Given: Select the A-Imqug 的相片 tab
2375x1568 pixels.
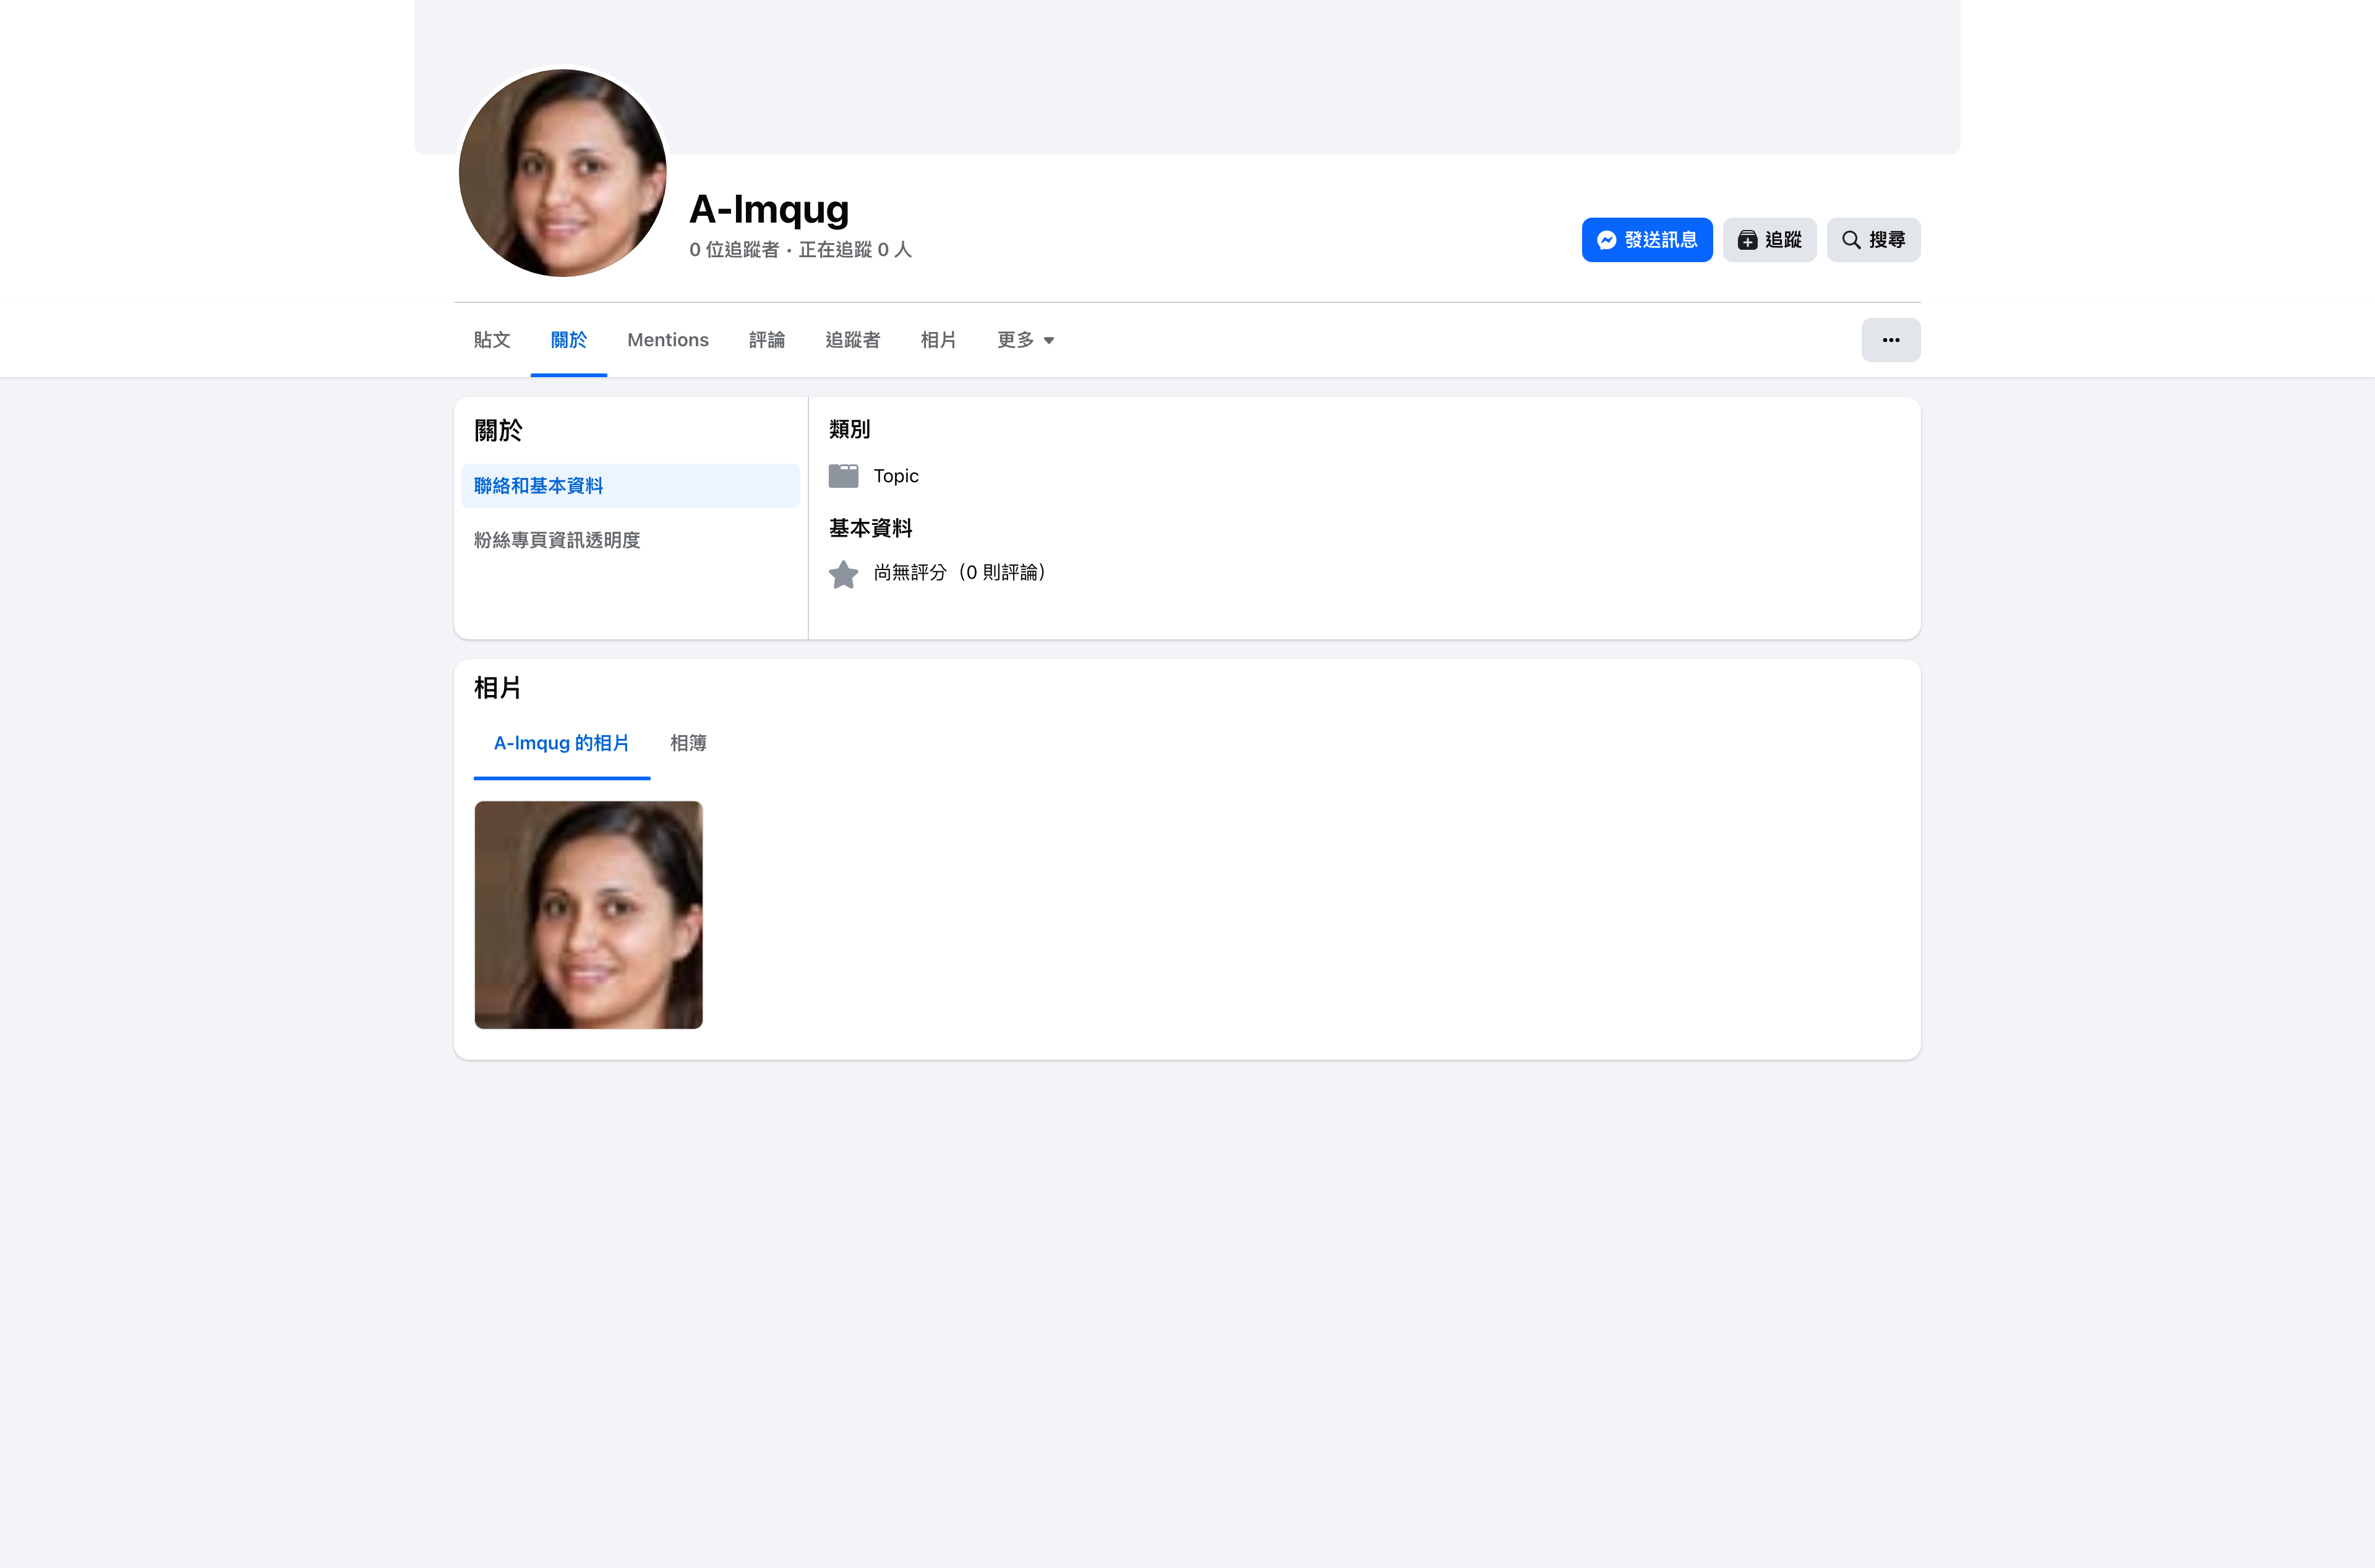Looking at the screenshot, I should pos(561,743).
